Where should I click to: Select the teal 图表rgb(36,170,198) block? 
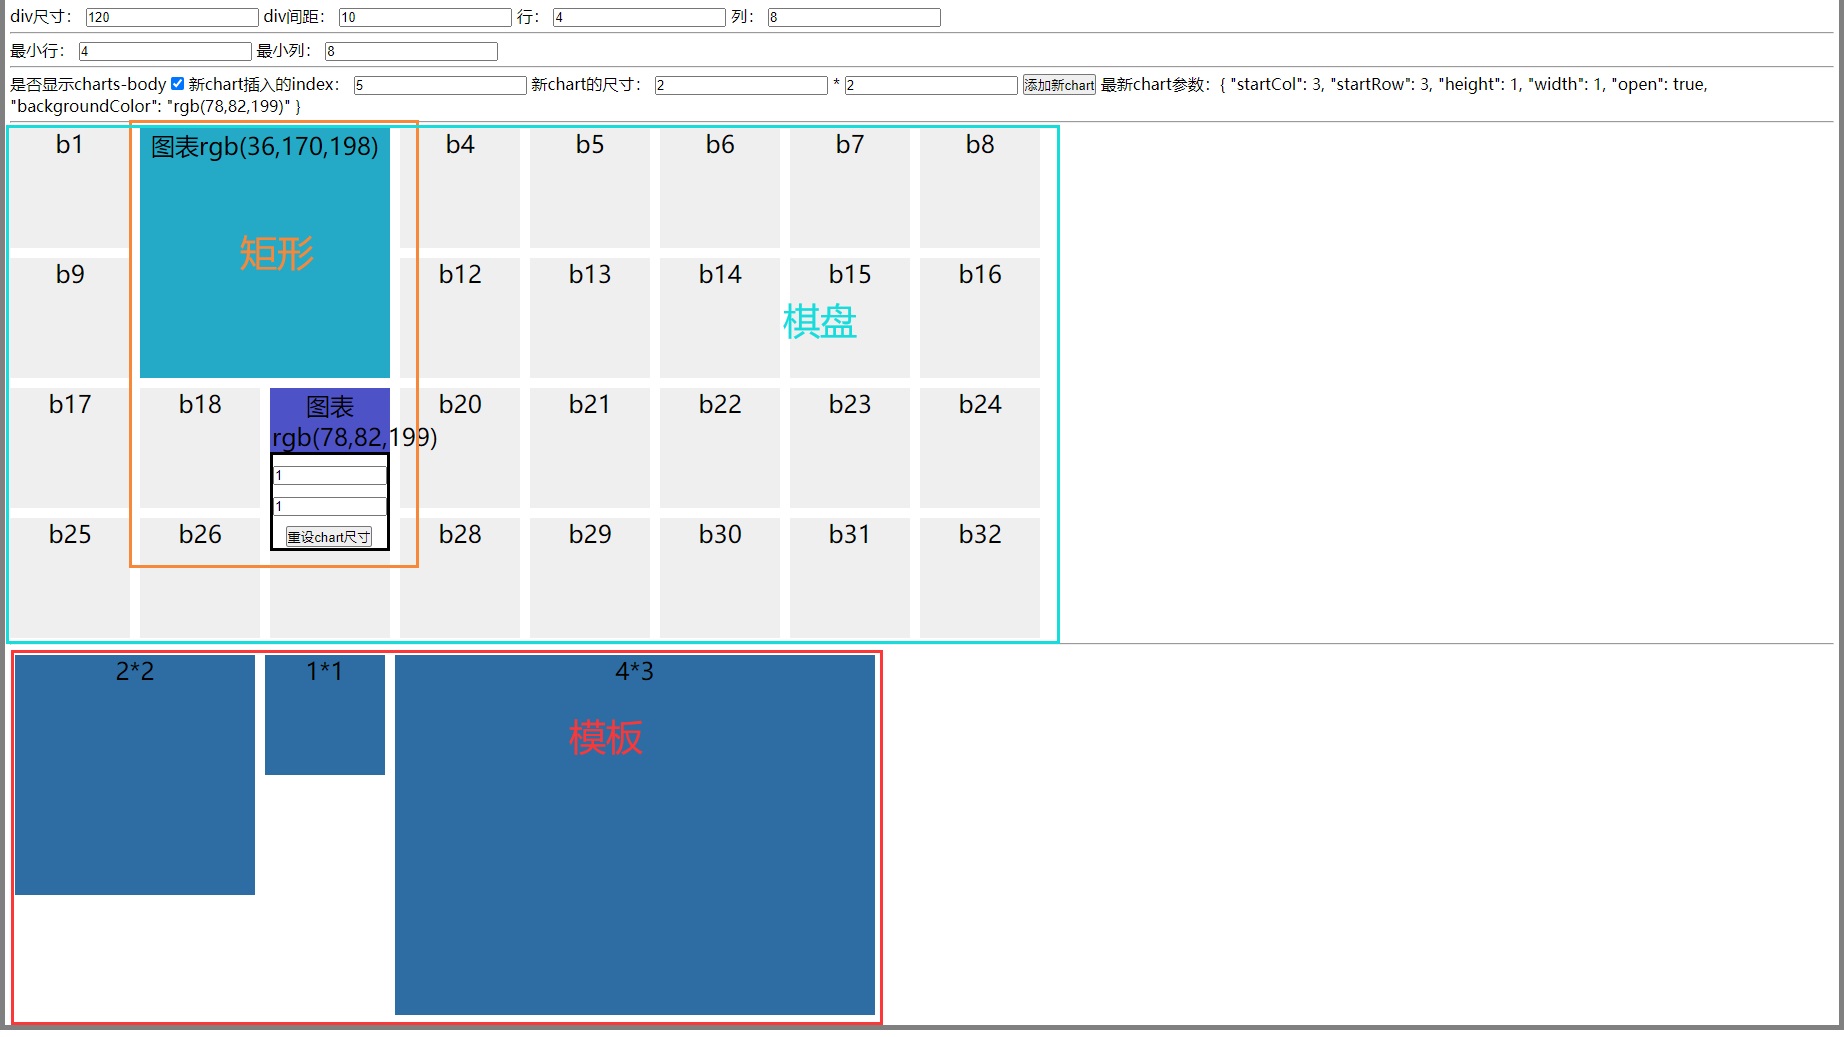[x=265, y=253]
